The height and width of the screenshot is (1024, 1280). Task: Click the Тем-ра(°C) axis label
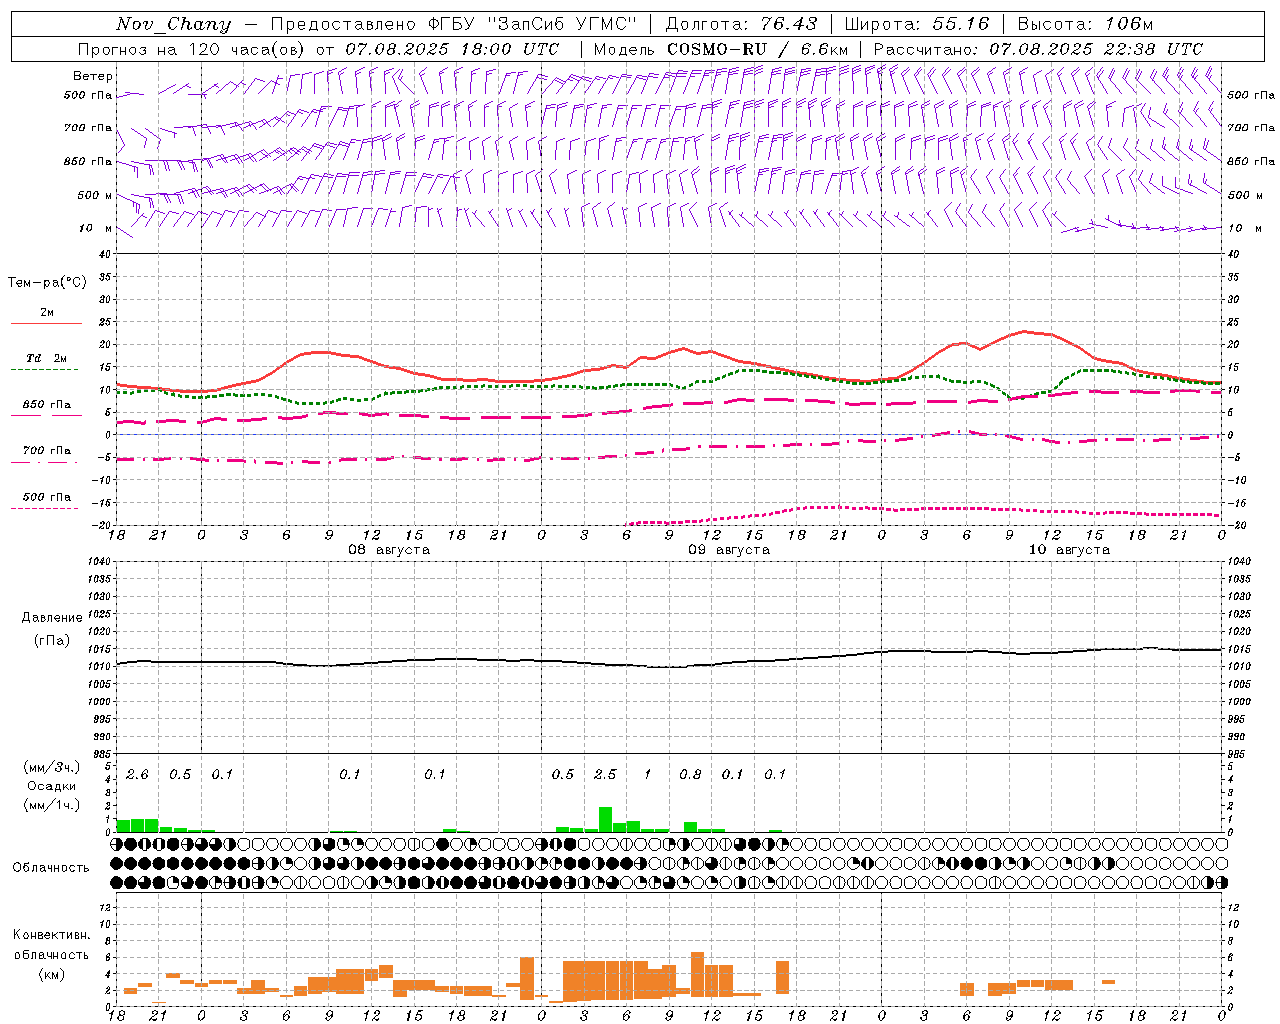[x=47, y=283]
